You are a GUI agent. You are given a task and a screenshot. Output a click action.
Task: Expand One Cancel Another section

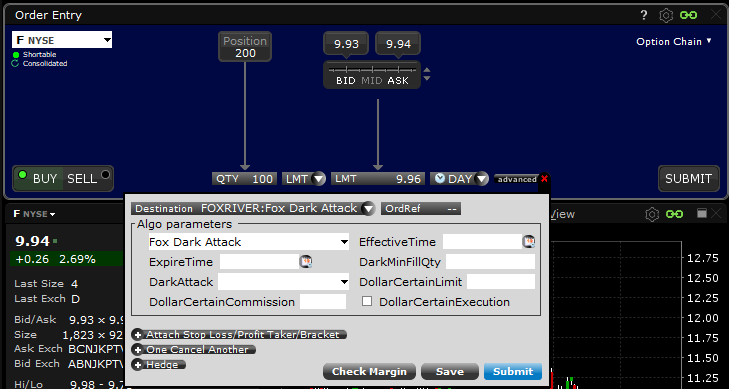pos(194,349)
